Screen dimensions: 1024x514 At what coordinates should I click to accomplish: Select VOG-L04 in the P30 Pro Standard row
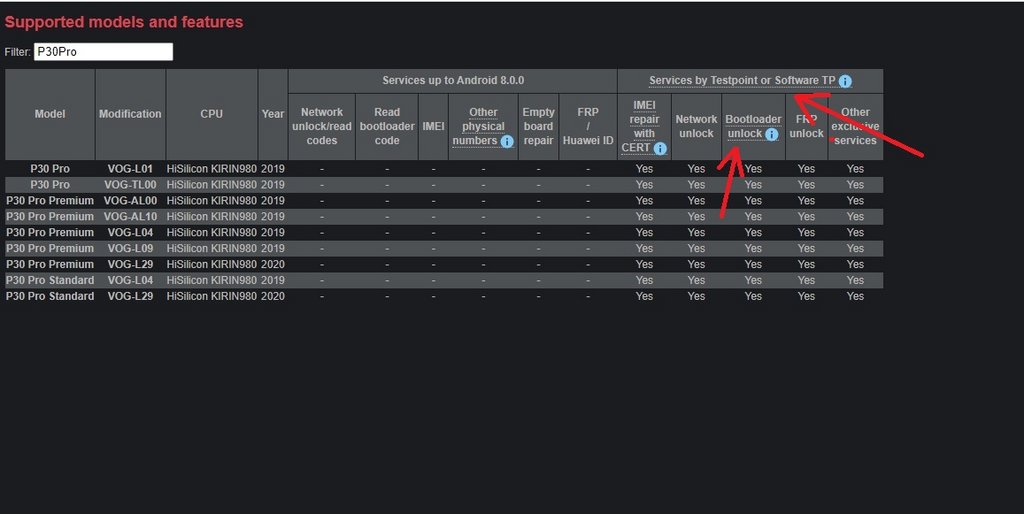point(130,280)
